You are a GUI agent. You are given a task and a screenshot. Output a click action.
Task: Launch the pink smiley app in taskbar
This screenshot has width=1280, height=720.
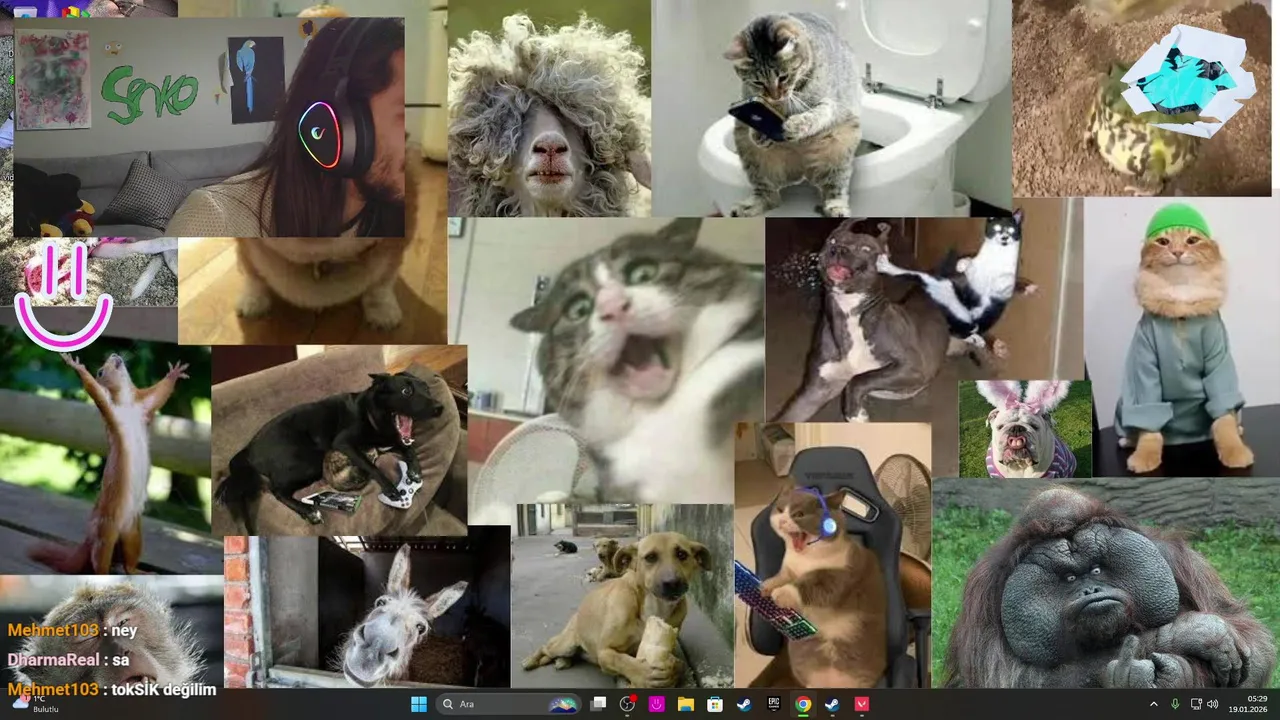(656, 704)
